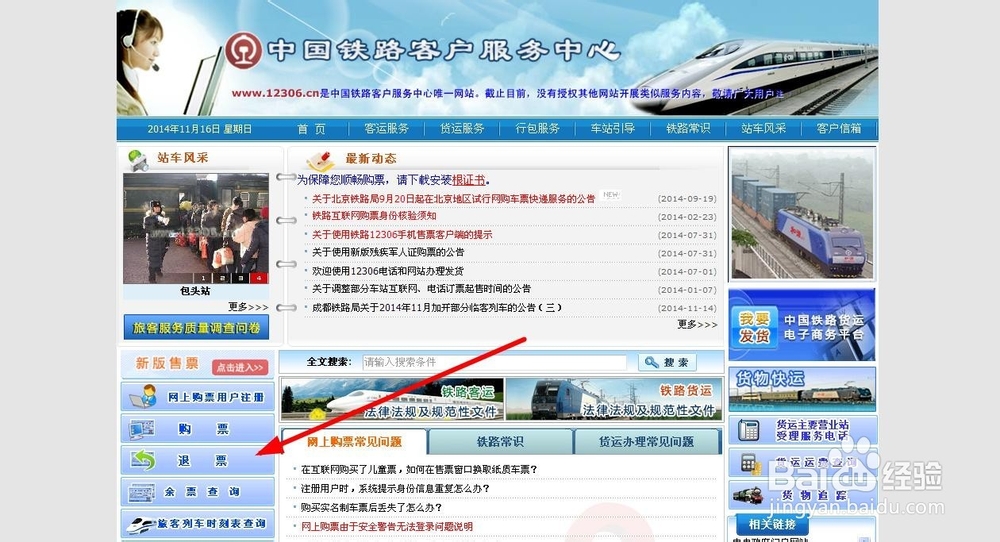Click the full-text search input field

(x=494, y=362)
